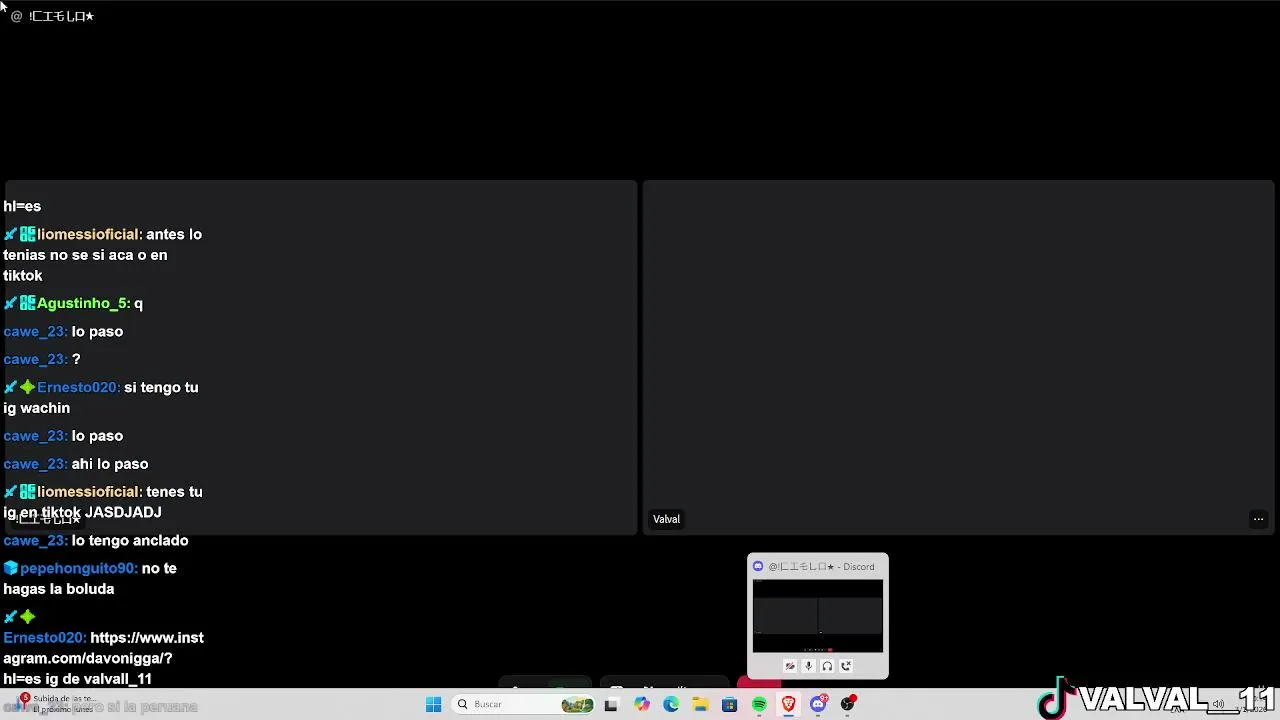Click the Buscar taskbar search box
1280x720 pixels.
[524, 704]
